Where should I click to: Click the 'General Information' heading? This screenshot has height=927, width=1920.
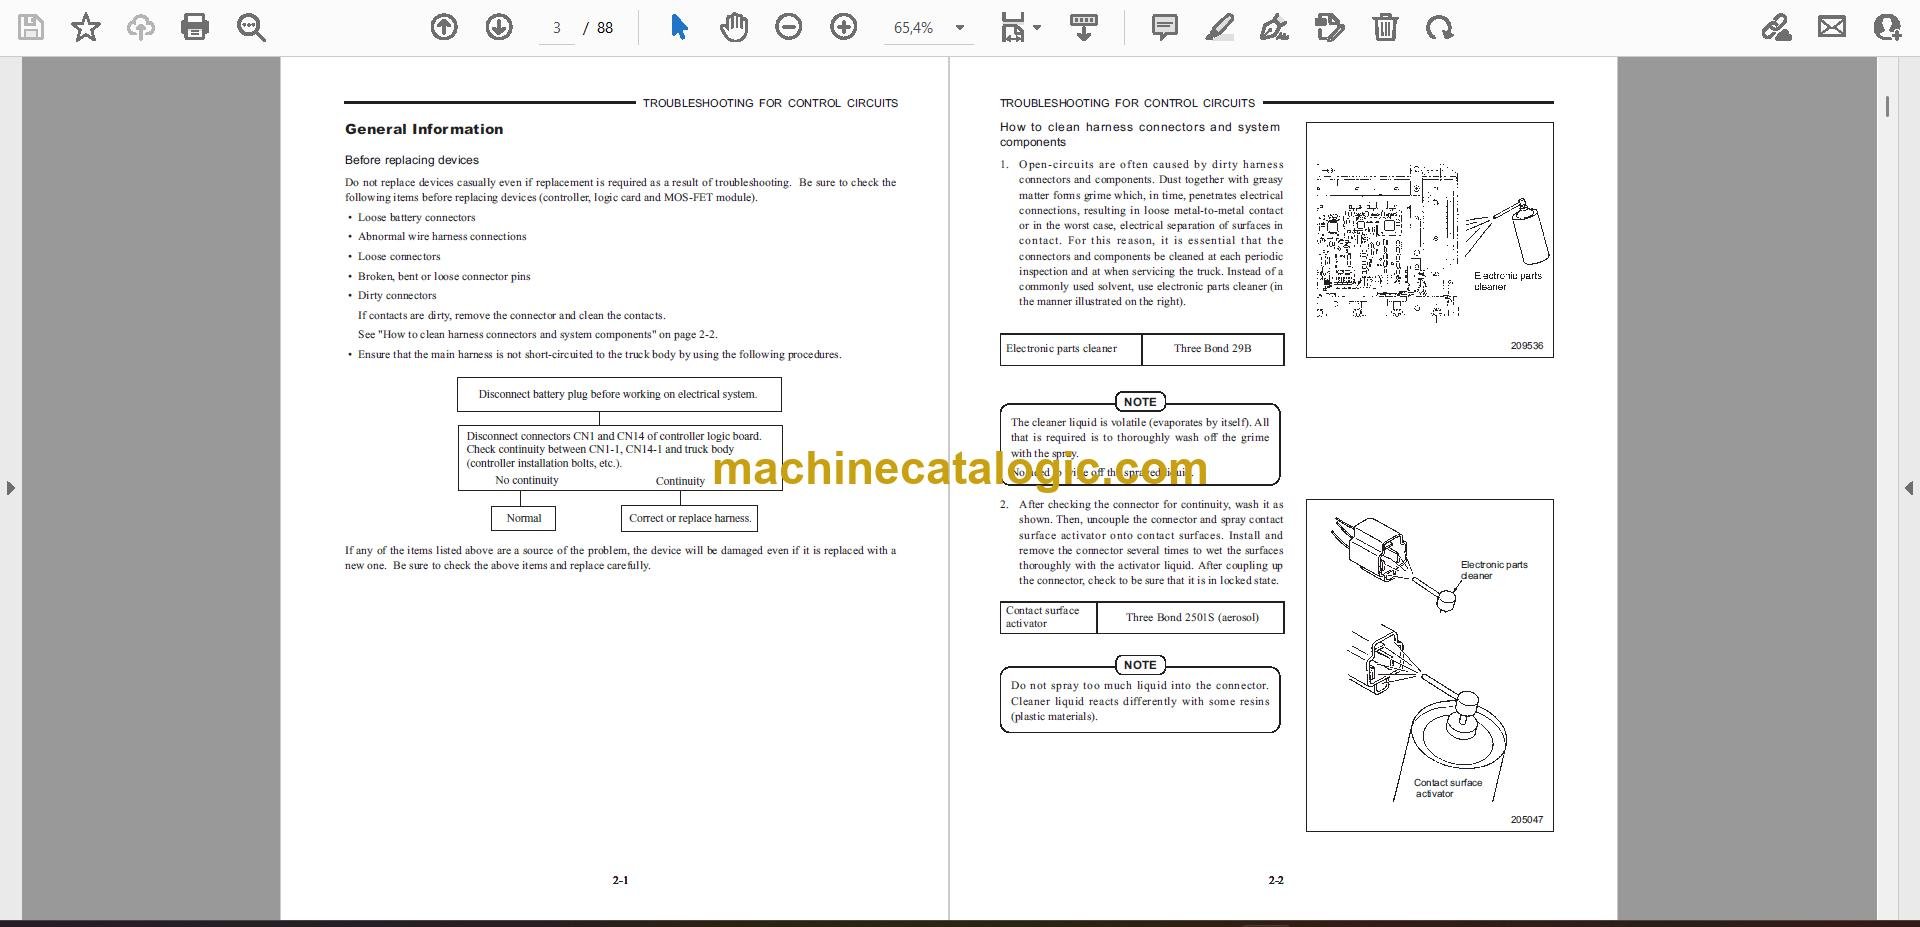point(424,129)
